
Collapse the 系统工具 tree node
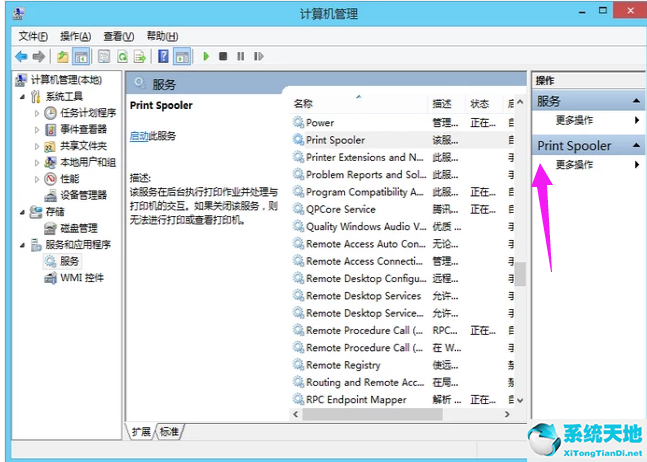click(x=22, y=97)
